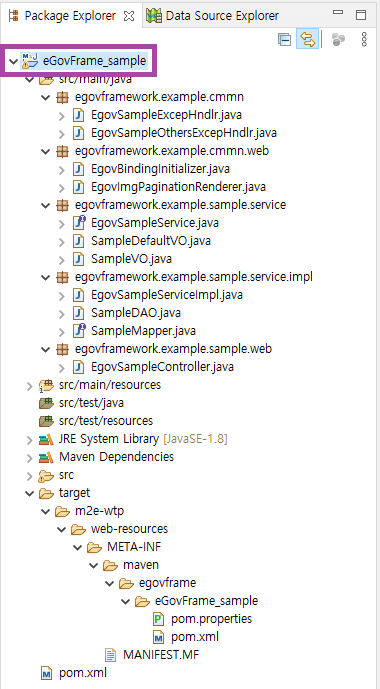Click src/test/resources source folder icon
Image resolution: width=380 pixels, height=689 pixels.
[46, 421]
